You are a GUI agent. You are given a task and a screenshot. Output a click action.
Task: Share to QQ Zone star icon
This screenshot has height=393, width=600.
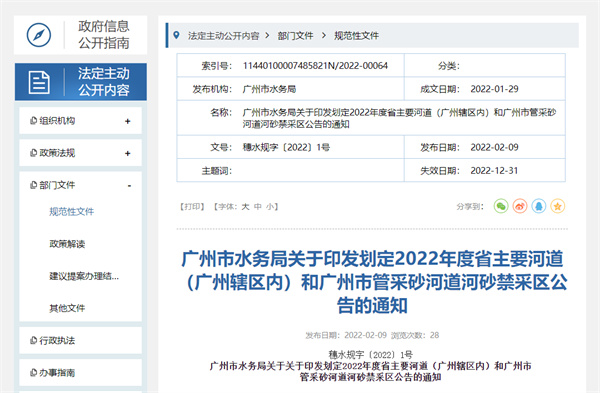pos(558,206)
